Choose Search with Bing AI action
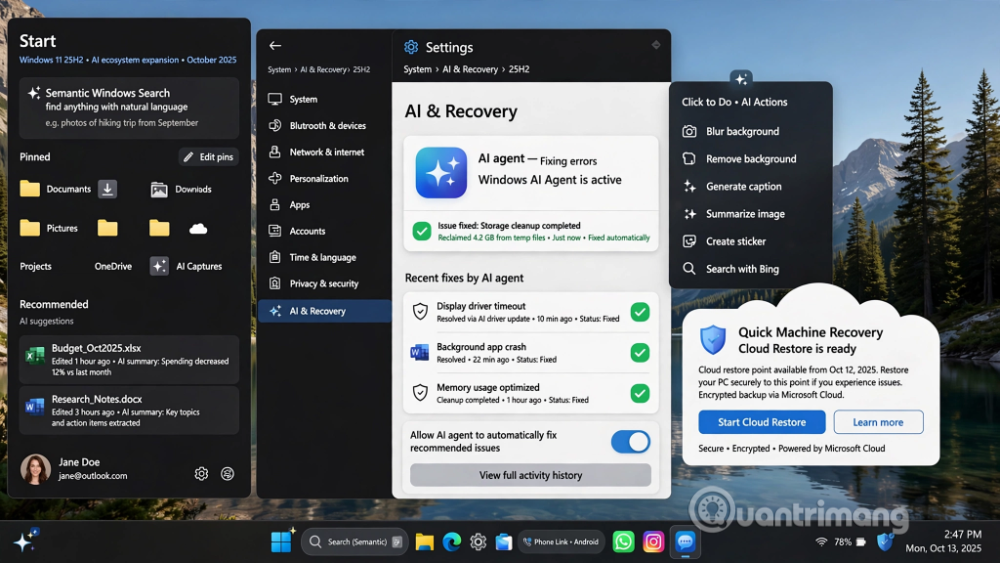The height and width of the screenshot is (563, 1000). click(x=750, y=268)
